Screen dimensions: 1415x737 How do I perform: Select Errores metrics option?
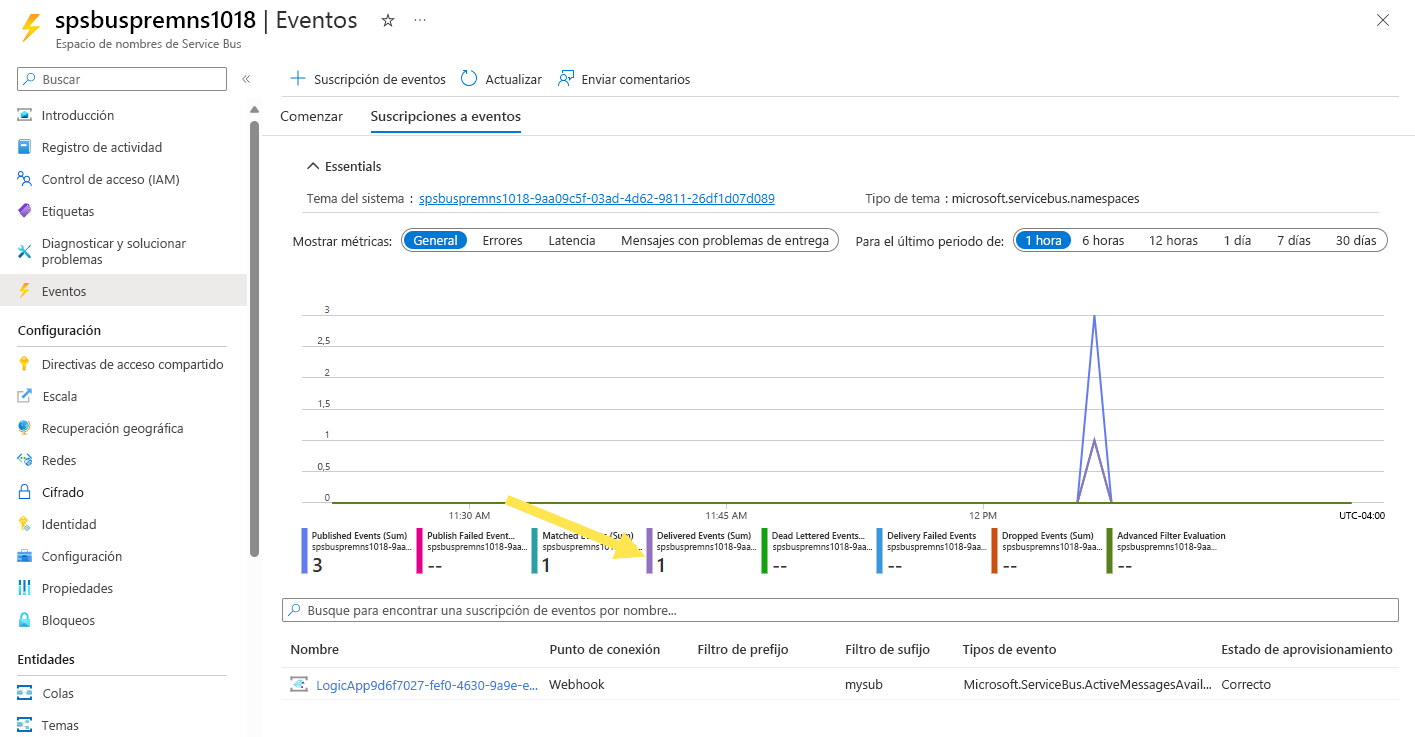[x=502, y=240]
